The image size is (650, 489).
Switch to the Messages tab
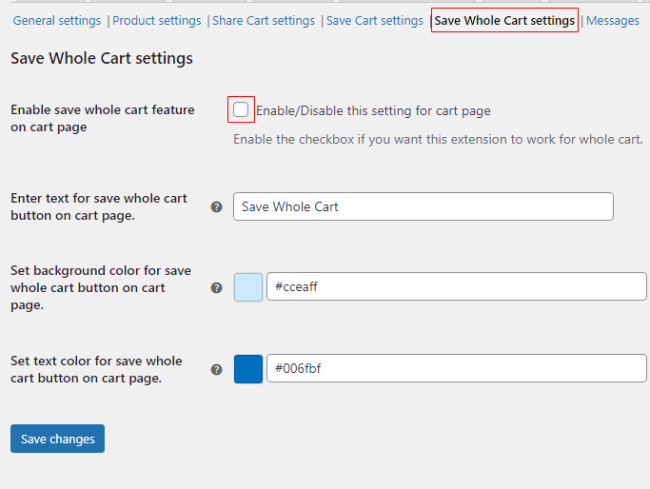tap(613, 20)
